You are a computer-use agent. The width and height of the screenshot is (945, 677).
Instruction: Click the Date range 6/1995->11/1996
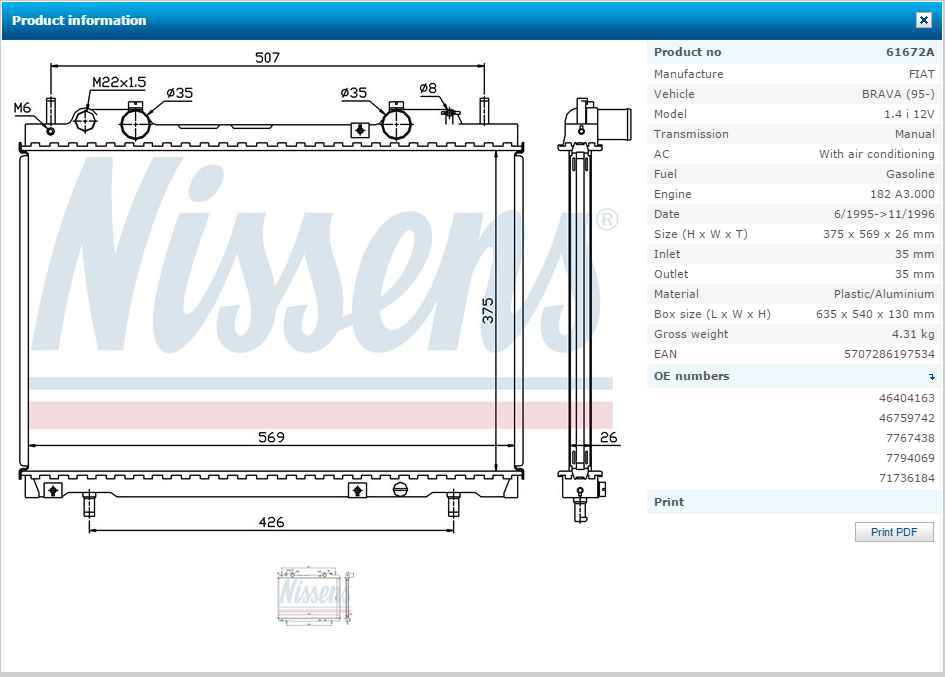click(884, 213)
